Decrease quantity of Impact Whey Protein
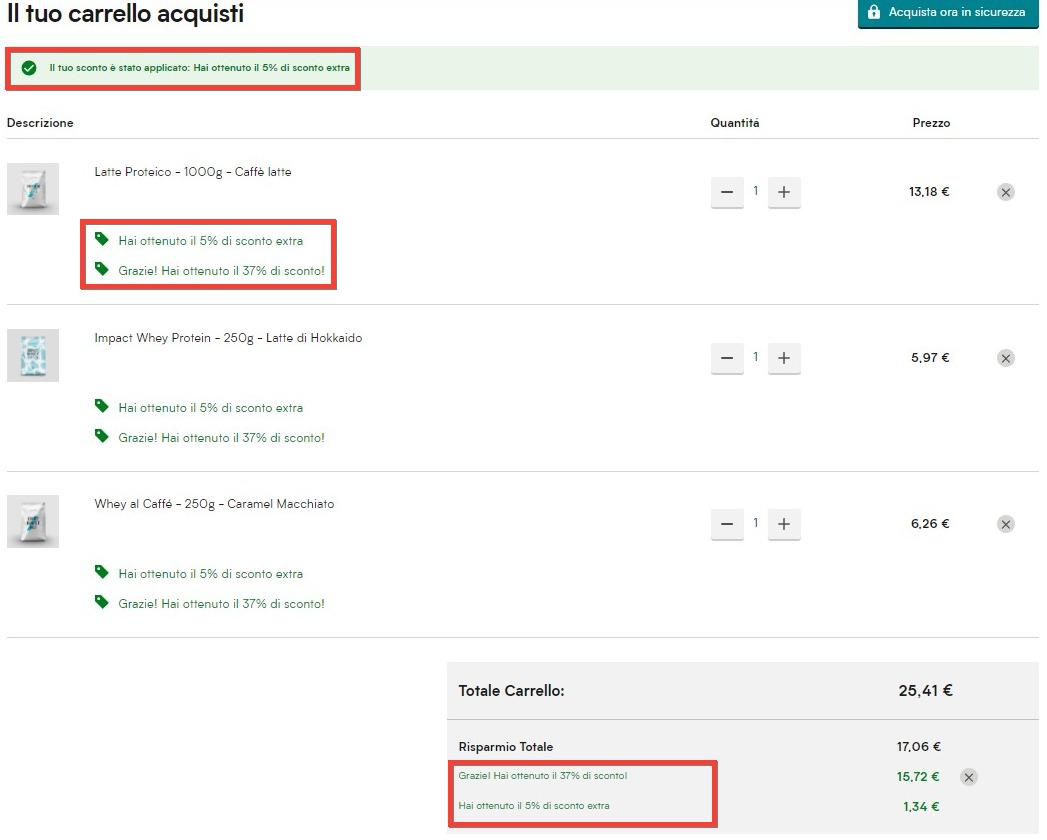The width and height of the screenshot is (1047, 840). [x=727, y=358]
